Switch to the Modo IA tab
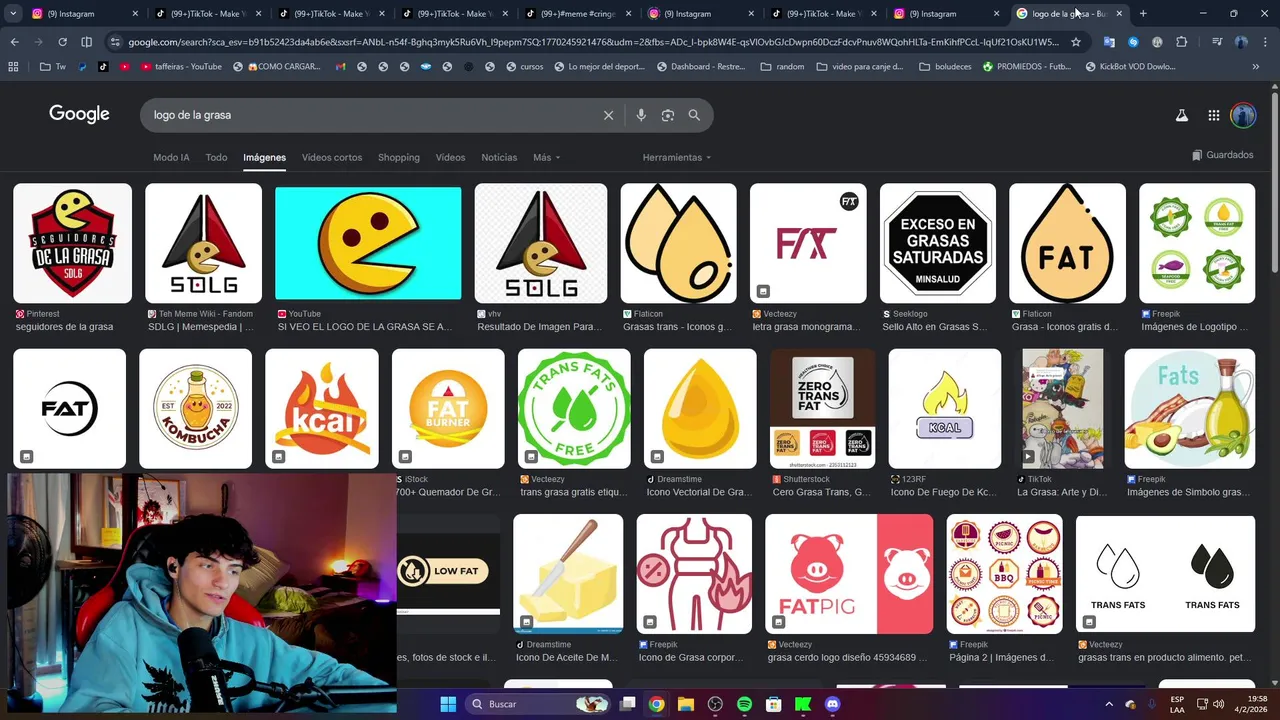Screen dimensions: 1280x720 click(171, 157)
